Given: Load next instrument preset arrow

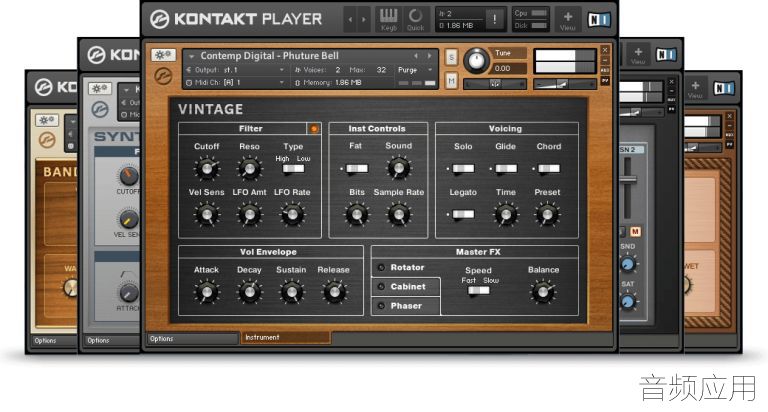Looking at the screenshot, I should click(x=430, y=55).
